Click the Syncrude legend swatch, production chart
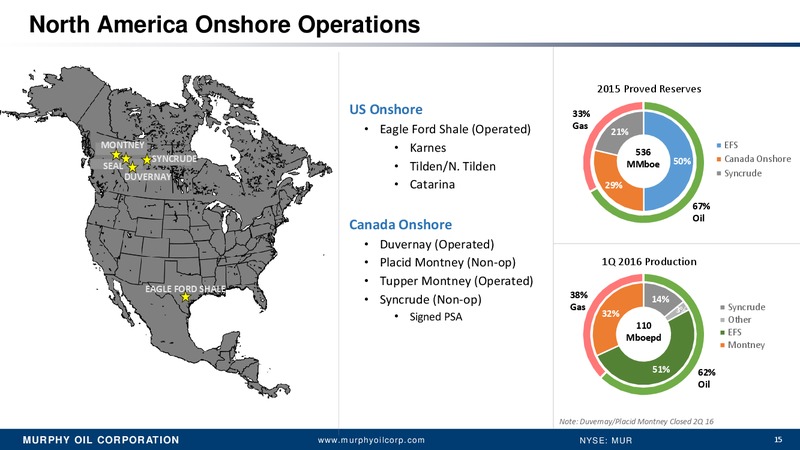 tap(722, 307)
